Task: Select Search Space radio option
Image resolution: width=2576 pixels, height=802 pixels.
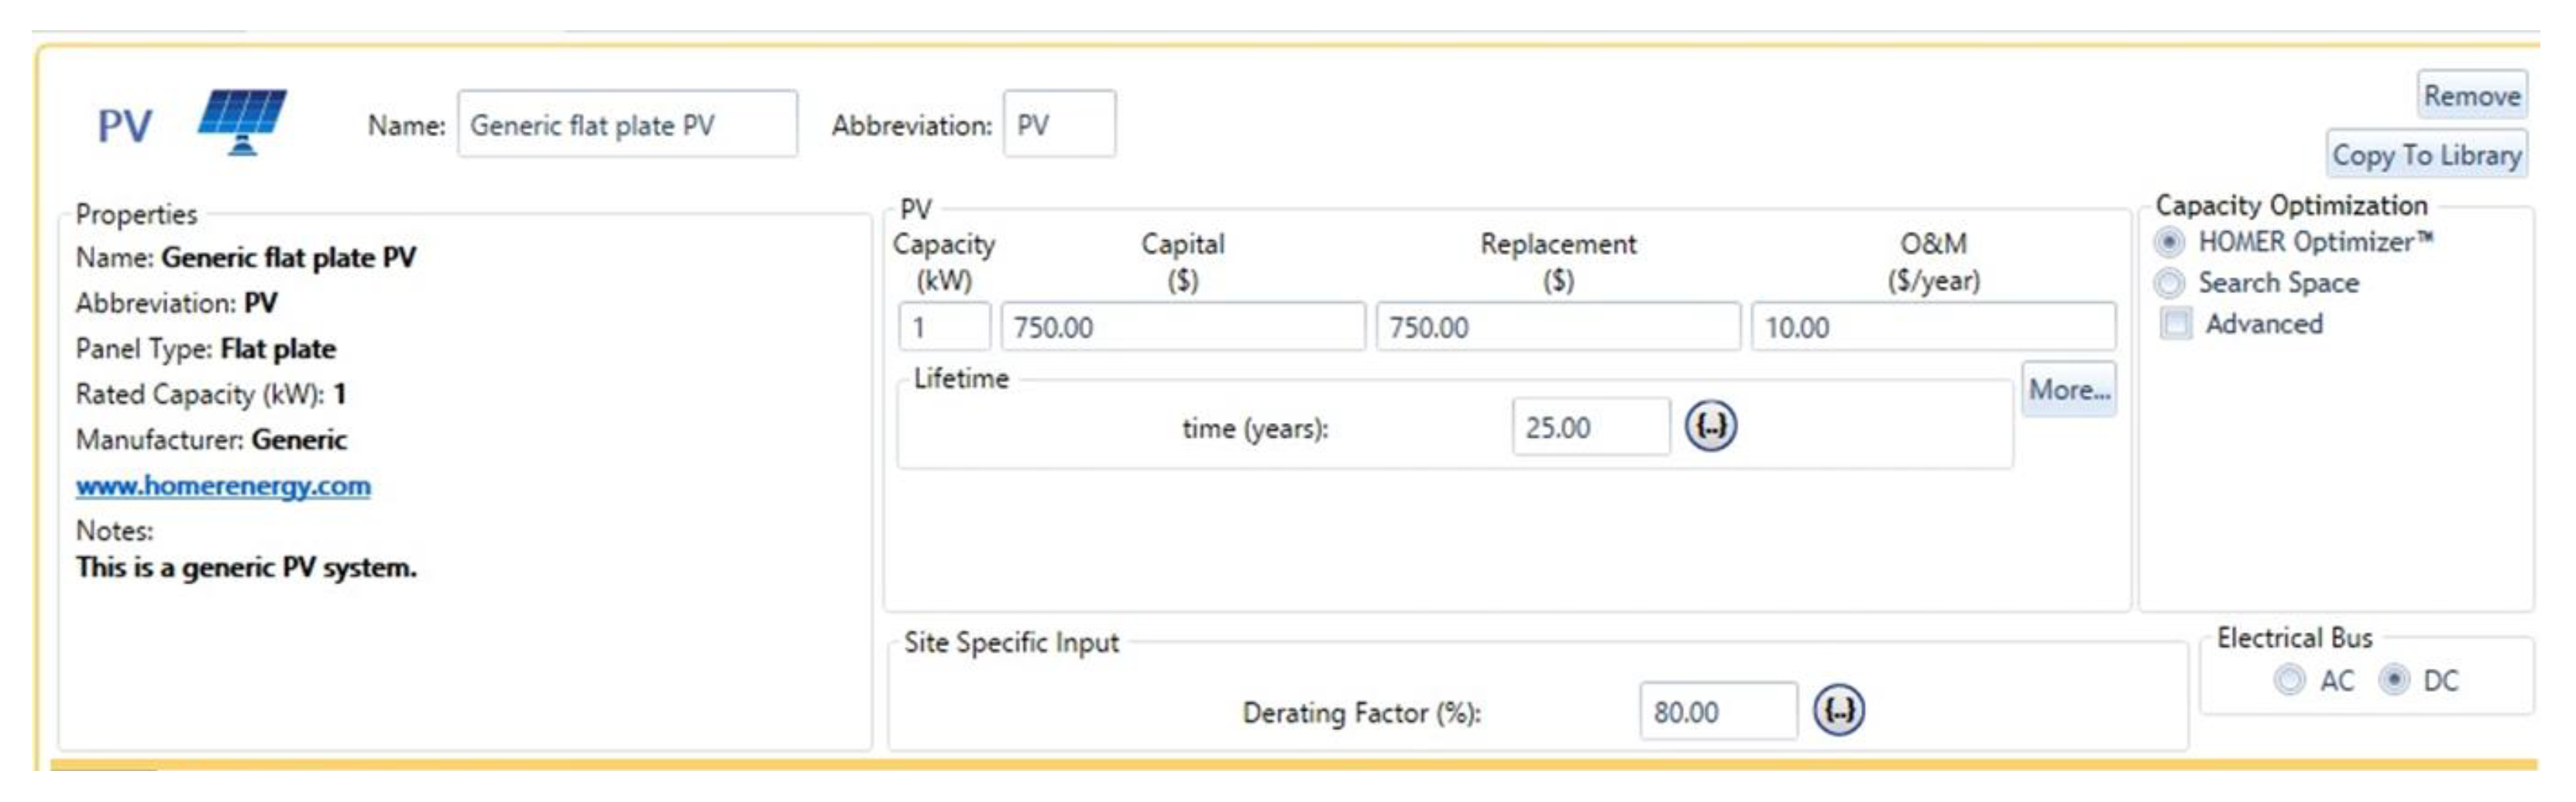Action: [2169, 284]
